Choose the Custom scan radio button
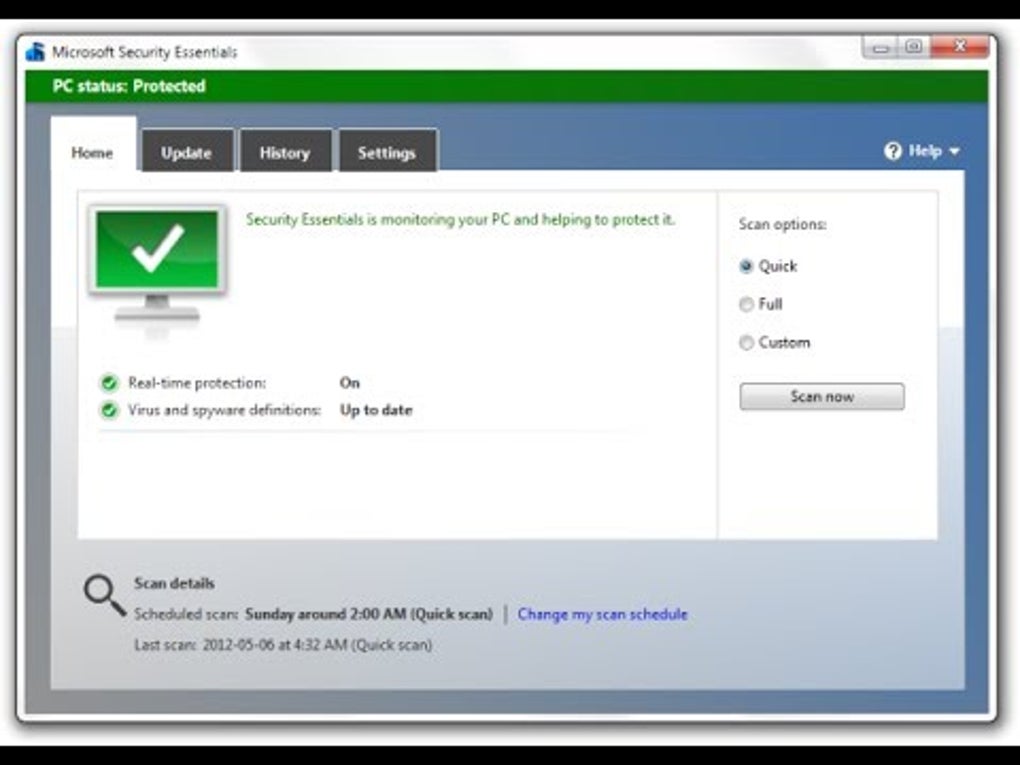The height and width of the screenshot is (765, 1020). click(x=746, y=343)
